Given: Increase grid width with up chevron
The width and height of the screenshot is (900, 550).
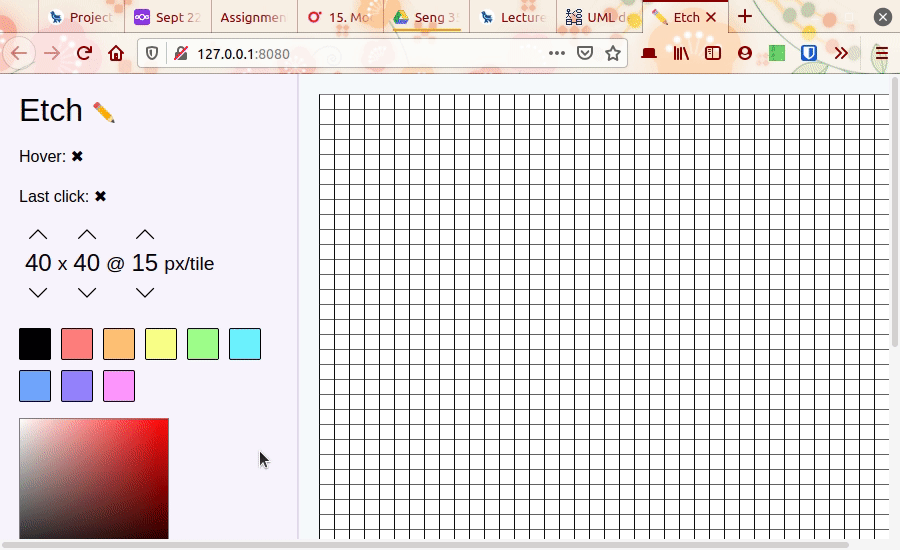Looking at the screenshot, I should [38, 234].
